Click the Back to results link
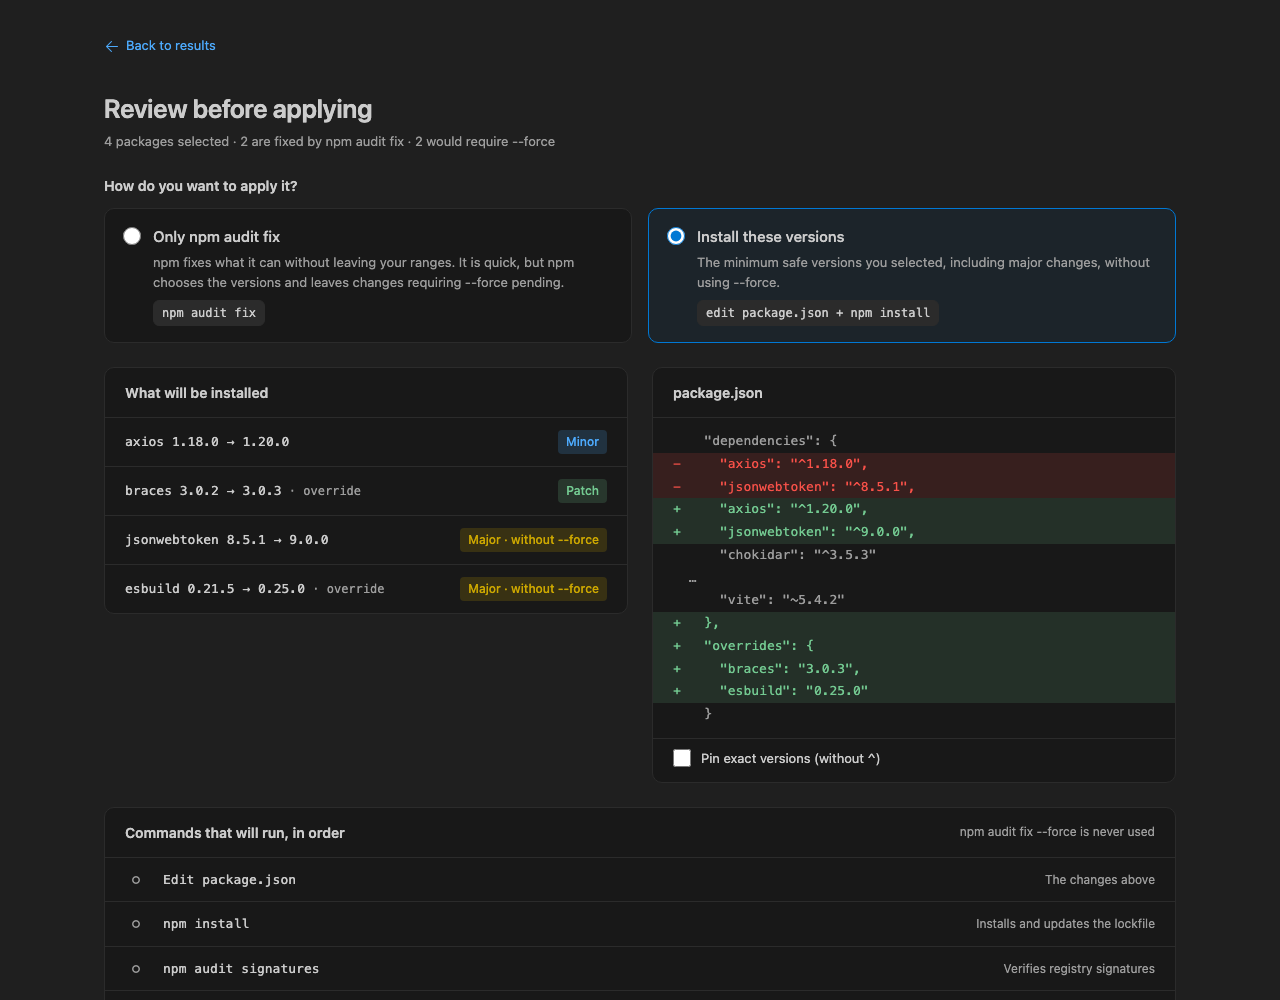 pos(160,46)
